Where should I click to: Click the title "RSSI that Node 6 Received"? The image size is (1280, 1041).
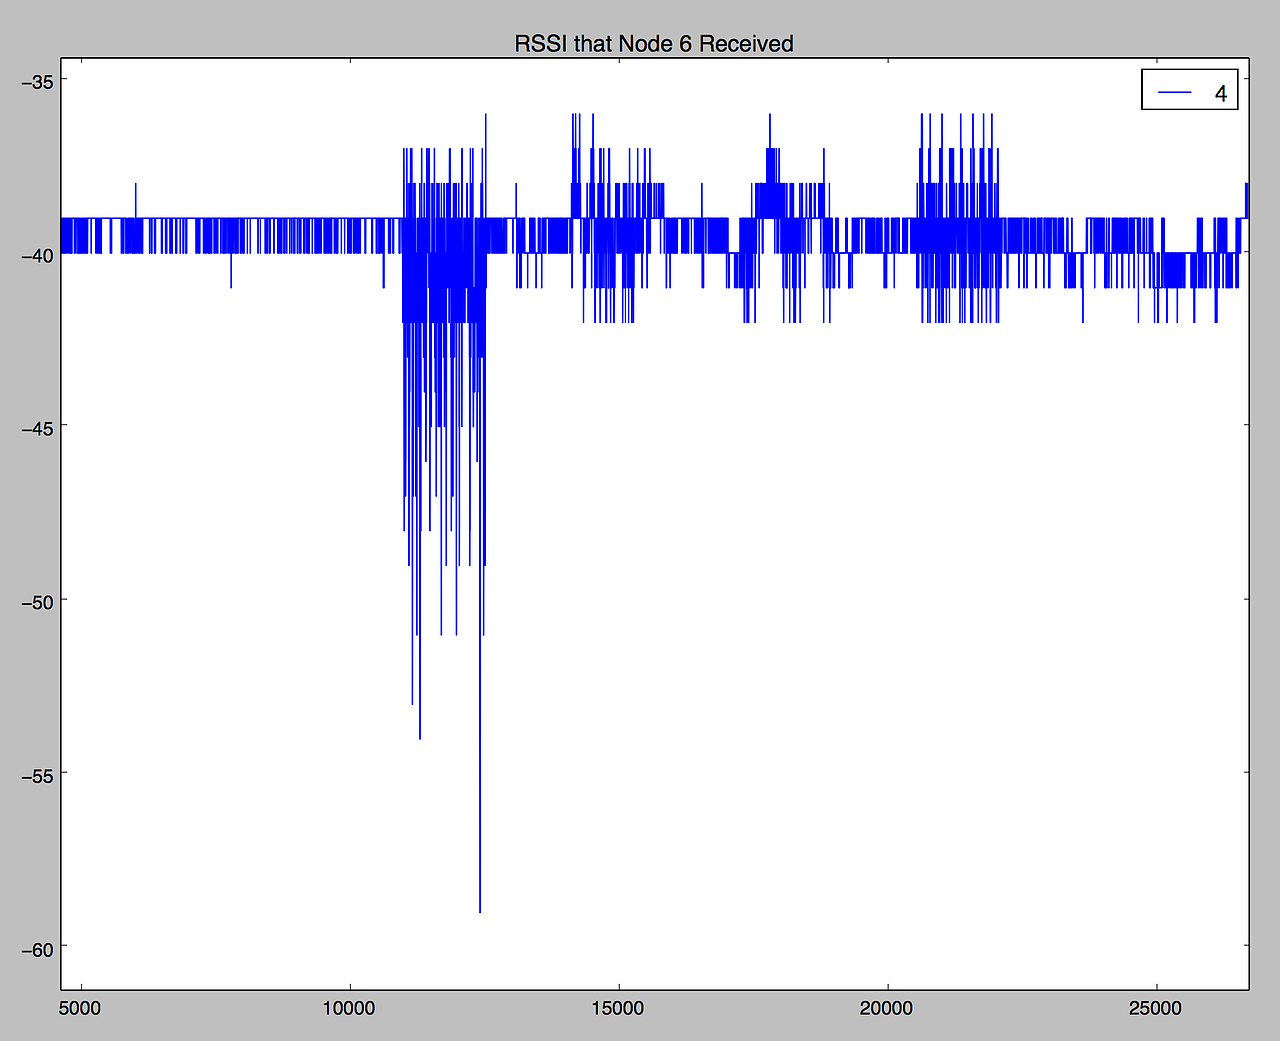[x=654, y=43]
